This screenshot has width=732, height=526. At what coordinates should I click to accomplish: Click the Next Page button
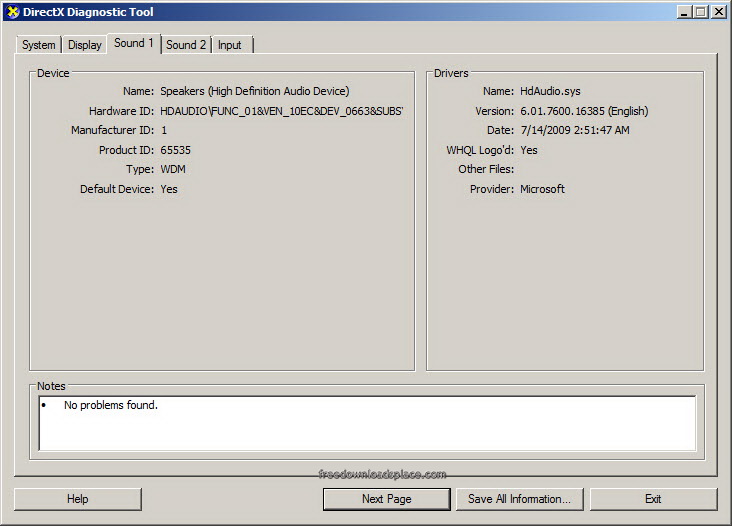click(386, 499)
